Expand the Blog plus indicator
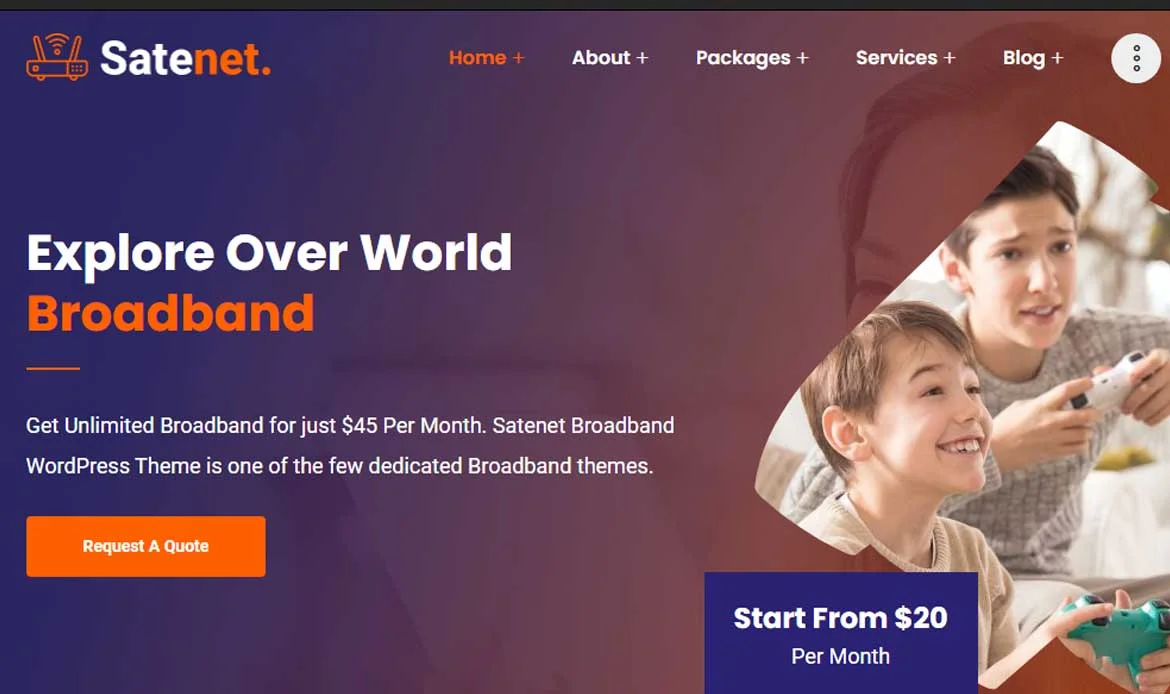The height and width of the screenshot is (694, 1170). tap(1057, 58)
